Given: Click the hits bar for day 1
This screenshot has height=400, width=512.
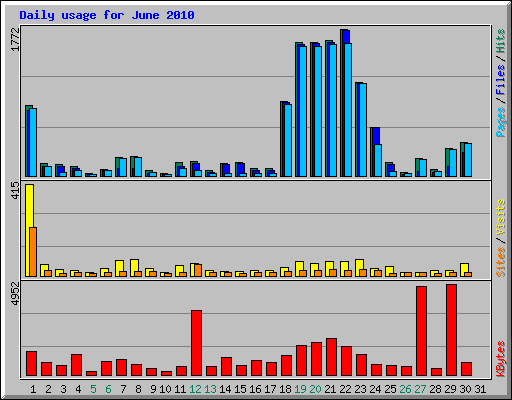Looking at the screenshot, I should [x=27, y=141].
